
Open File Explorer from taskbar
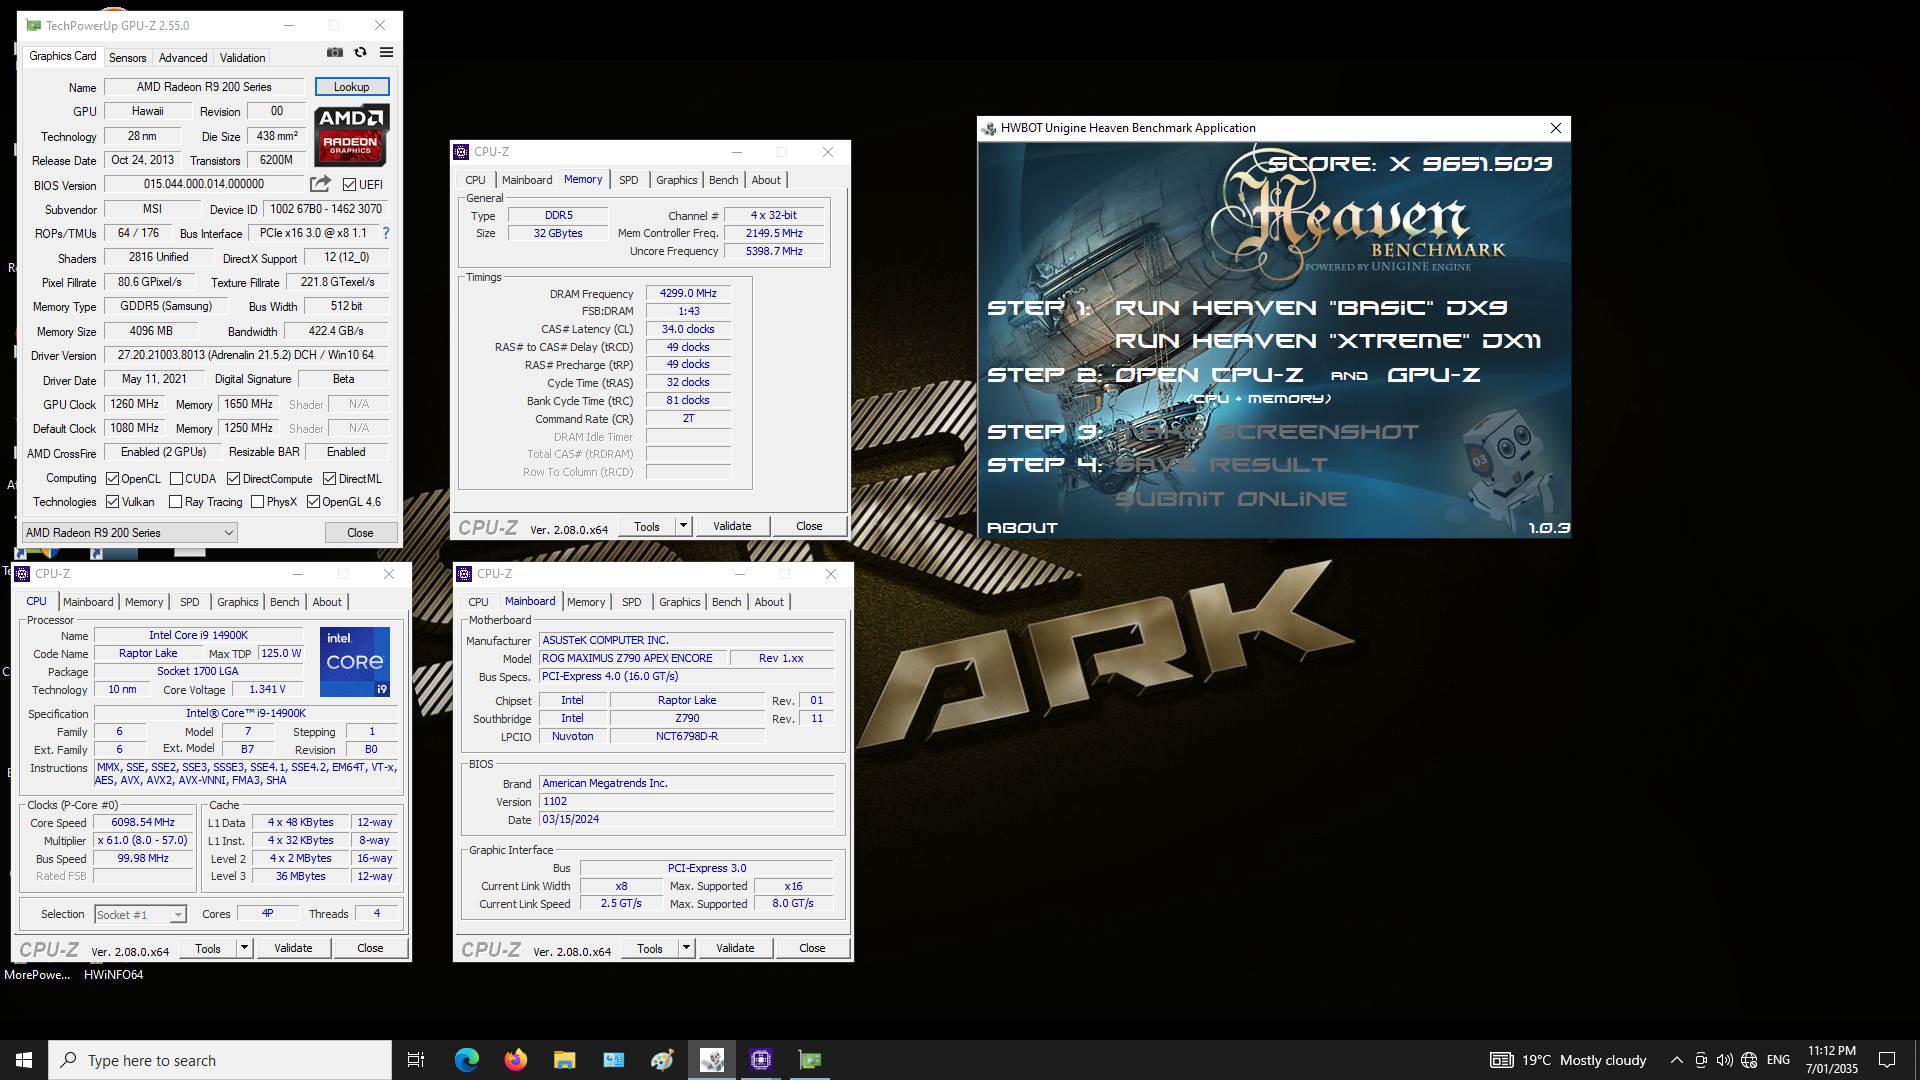(564, 1060)
